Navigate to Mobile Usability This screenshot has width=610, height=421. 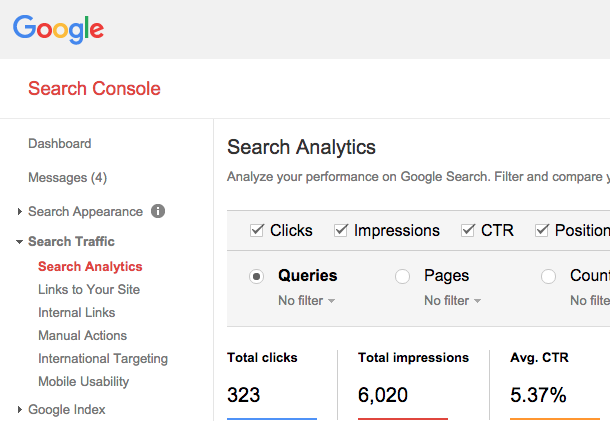[84, 382]
